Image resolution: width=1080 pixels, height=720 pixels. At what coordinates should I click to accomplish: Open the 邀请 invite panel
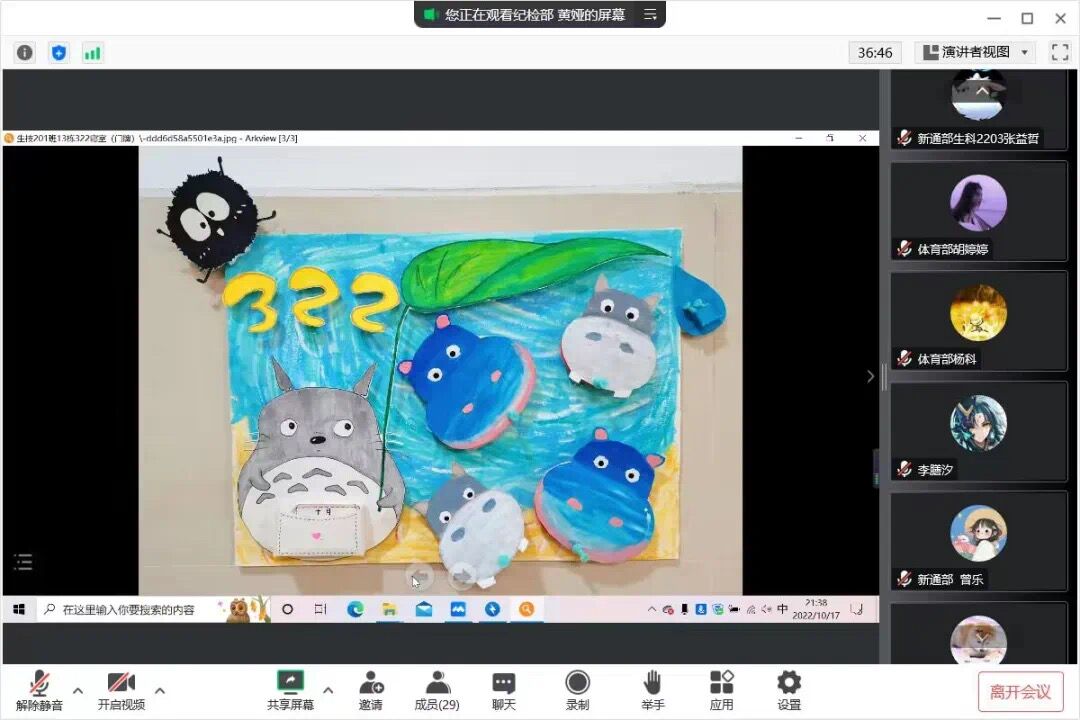tap(371, 690)
